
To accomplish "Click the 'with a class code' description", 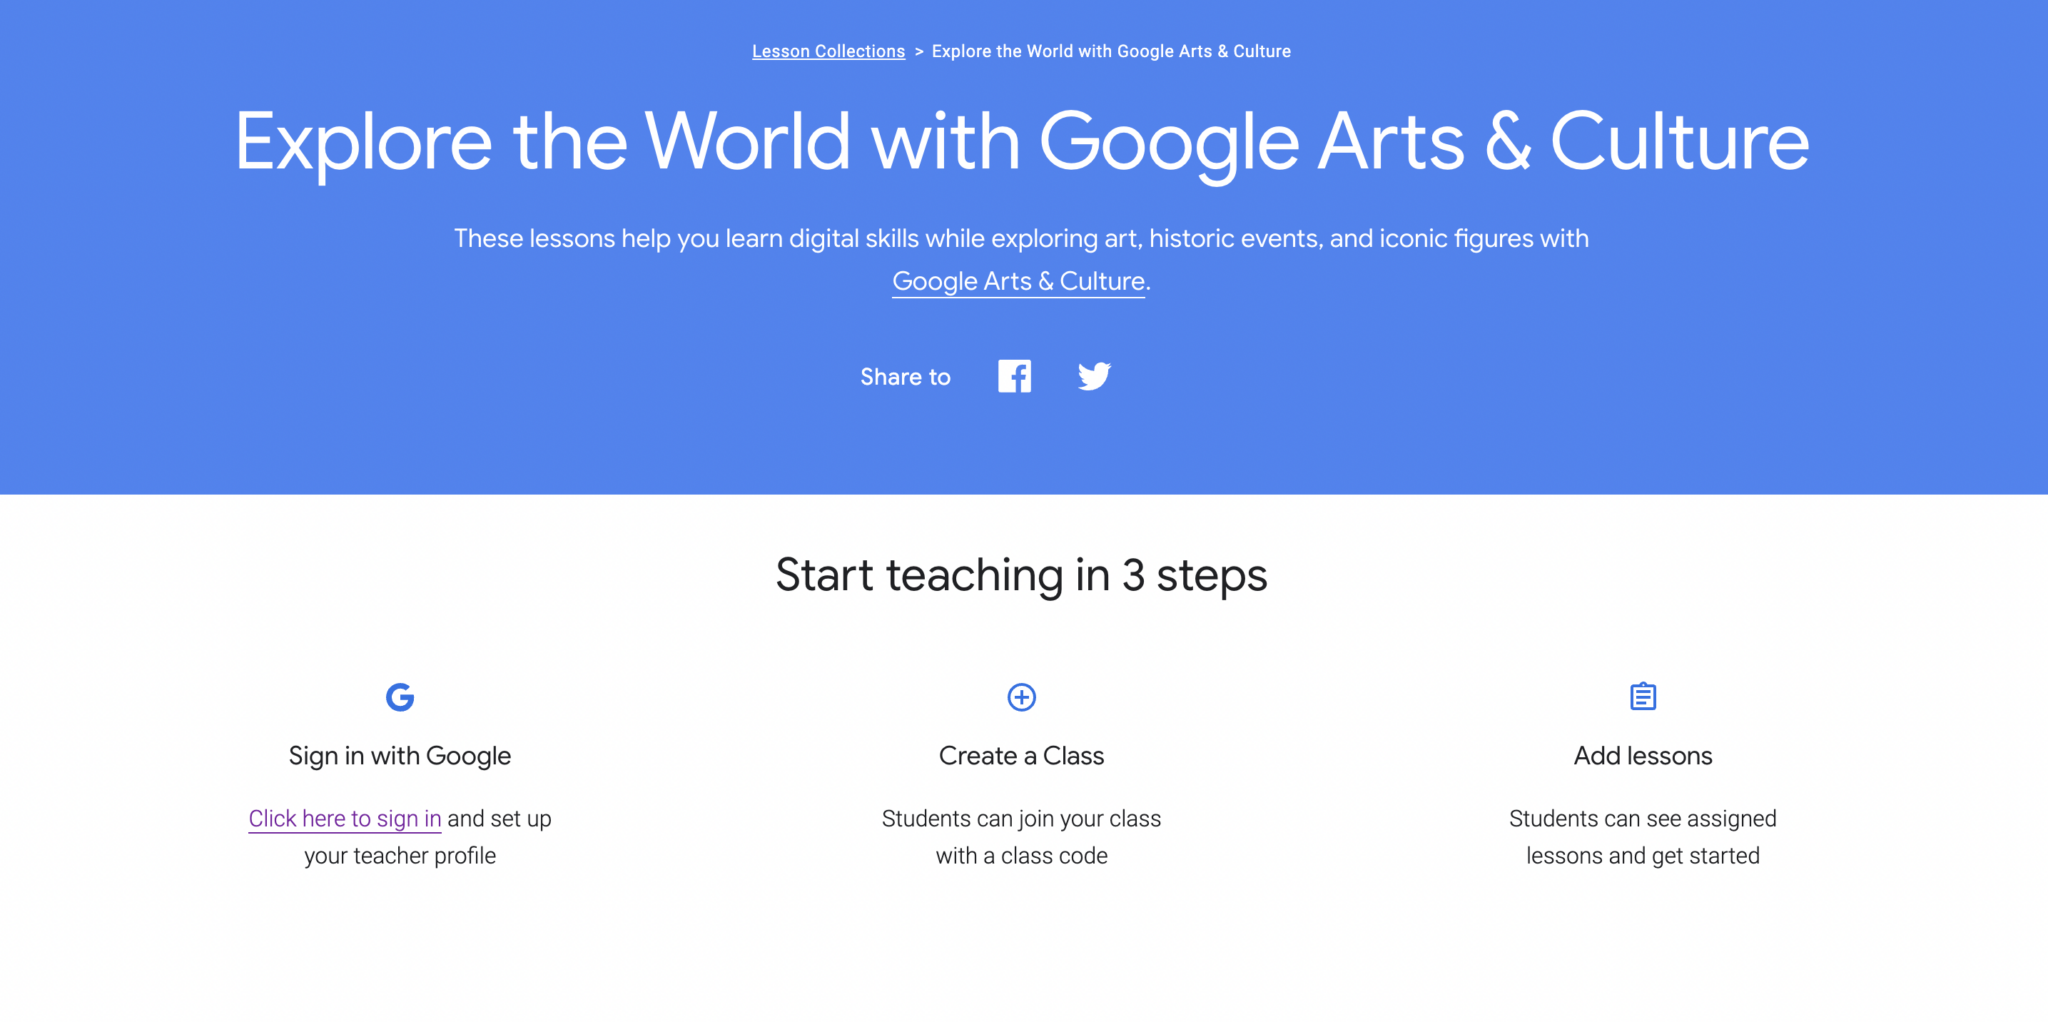I will (1021, 856).
